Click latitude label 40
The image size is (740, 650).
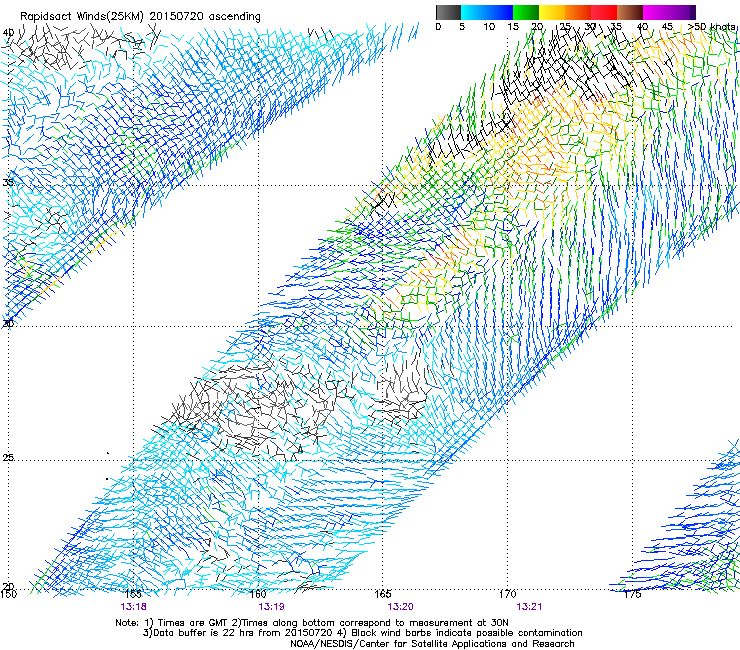tap(8, 33)
